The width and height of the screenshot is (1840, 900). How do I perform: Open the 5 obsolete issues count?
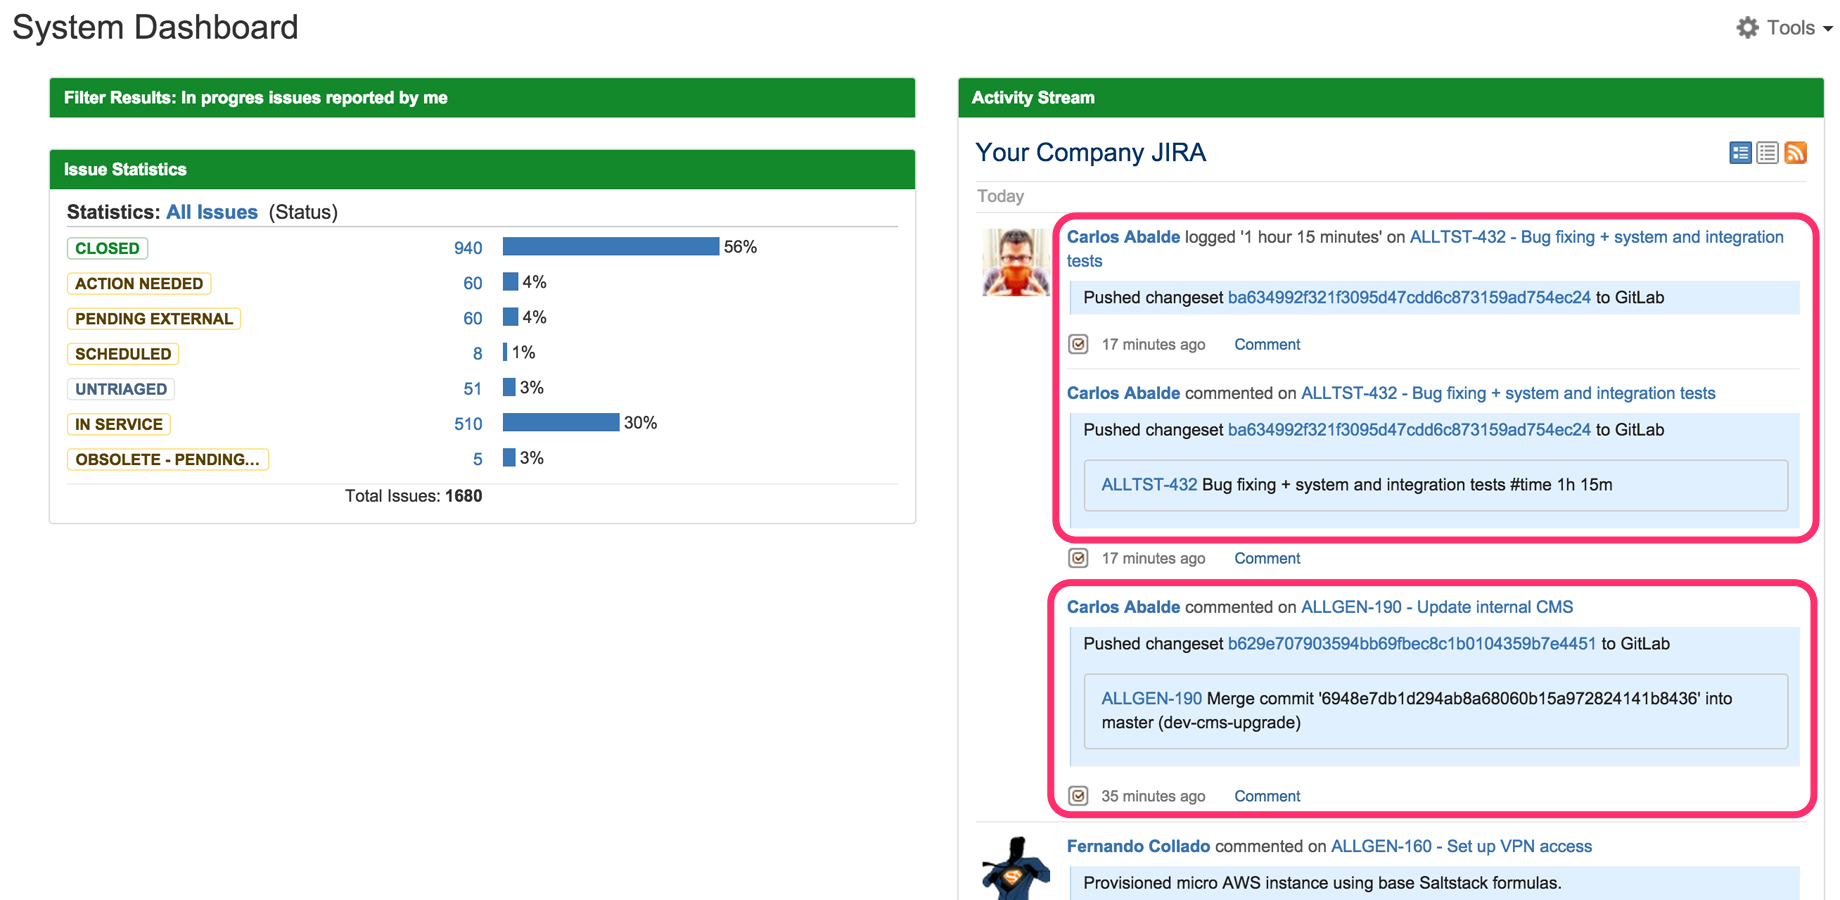[x=477, y=459]
